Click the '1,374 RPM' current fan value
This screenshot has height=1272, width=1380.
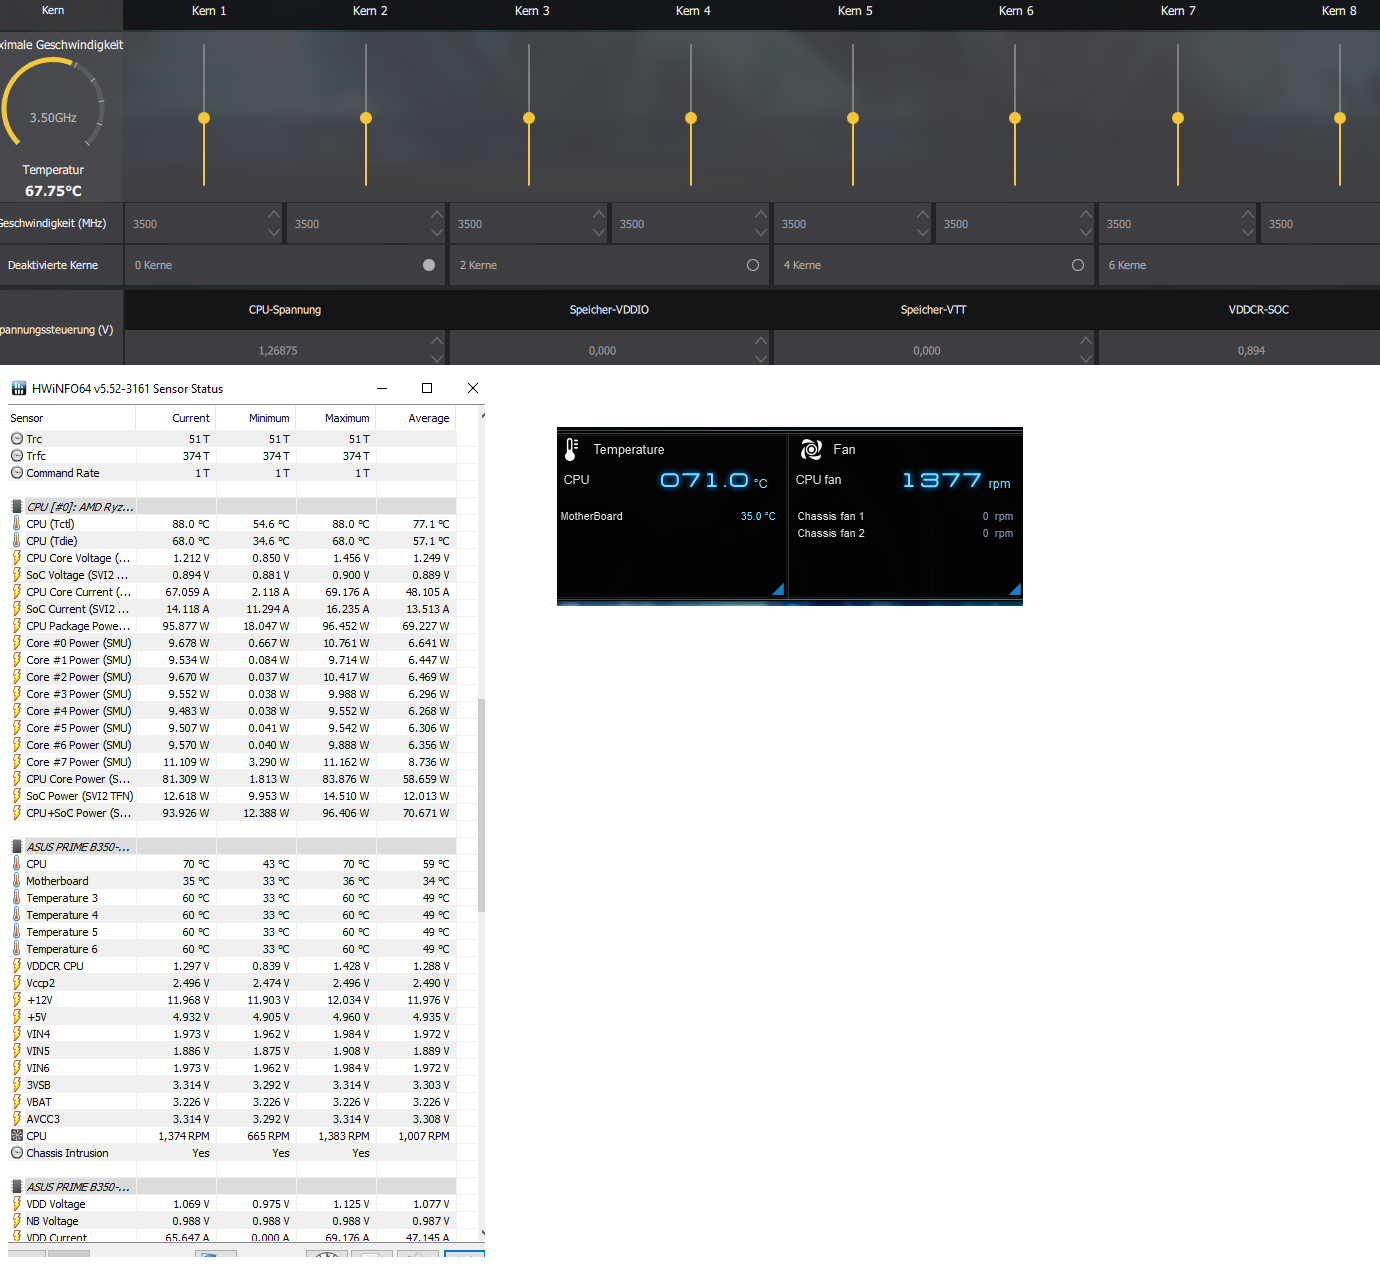tap(184, 1136)
